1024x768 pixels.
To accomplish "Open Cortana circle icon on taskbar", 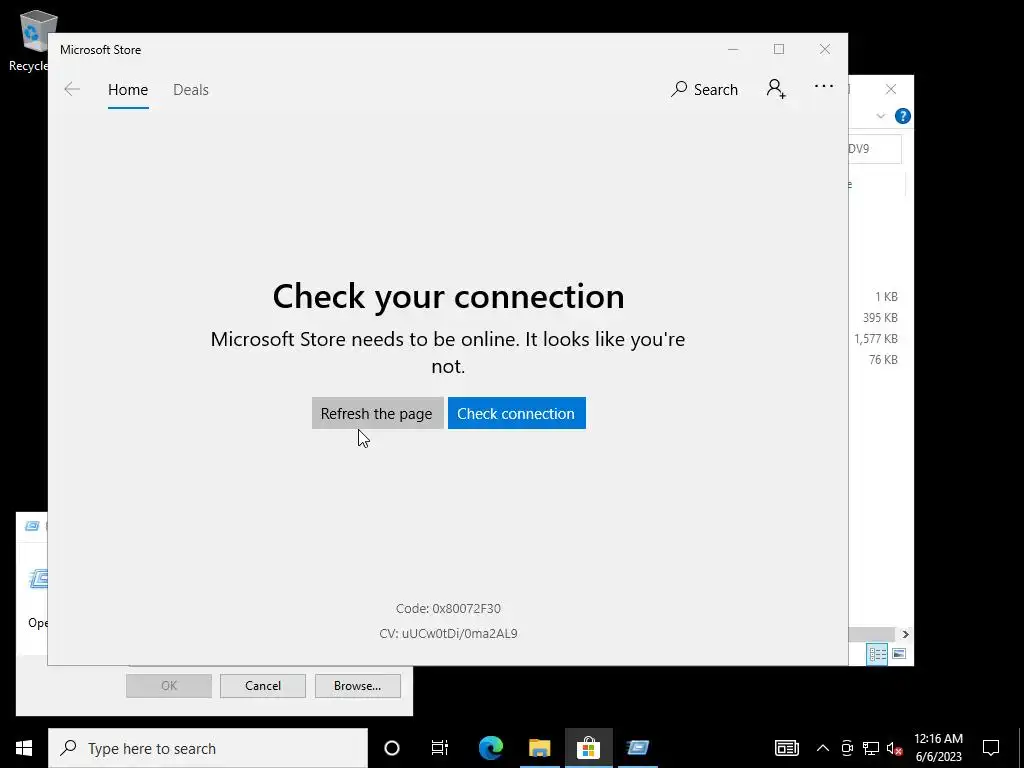I will coord(392,748).
